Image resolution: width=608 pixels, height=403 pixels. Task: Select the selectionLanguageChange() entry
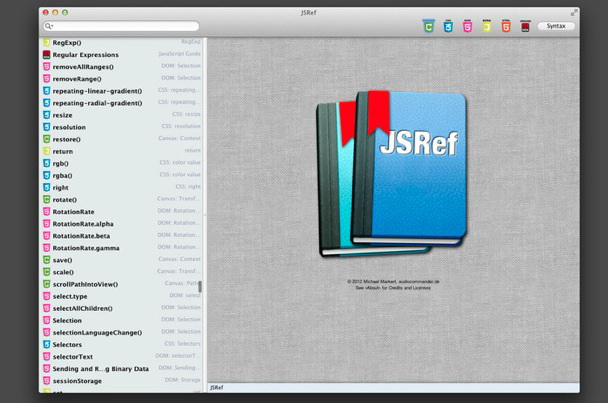click(121, 332)
